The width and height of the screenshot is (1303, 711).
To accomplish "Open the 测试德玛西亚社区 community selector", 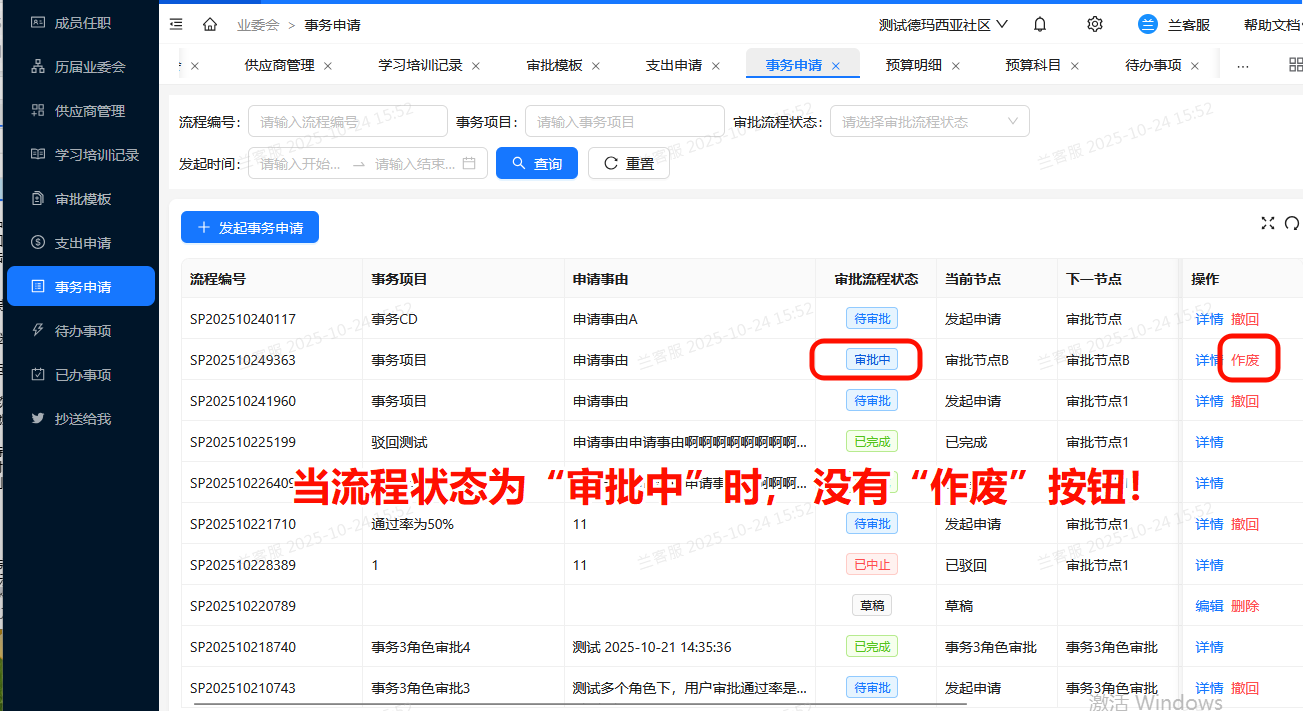I will (942, 25).
